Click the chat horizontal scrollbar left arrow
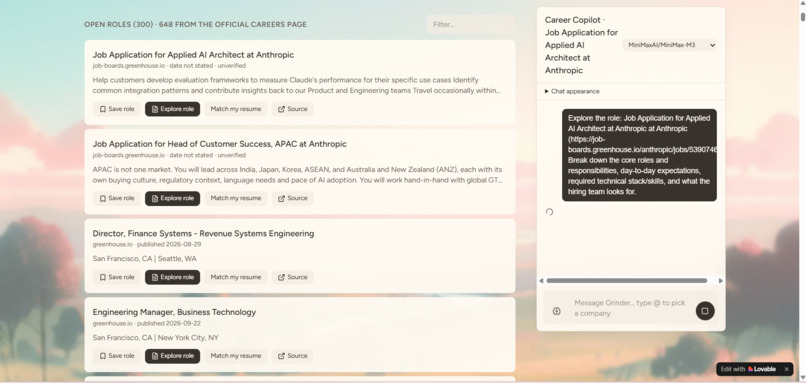The width and height of the screenshot is (806, 383). point(541,281)
